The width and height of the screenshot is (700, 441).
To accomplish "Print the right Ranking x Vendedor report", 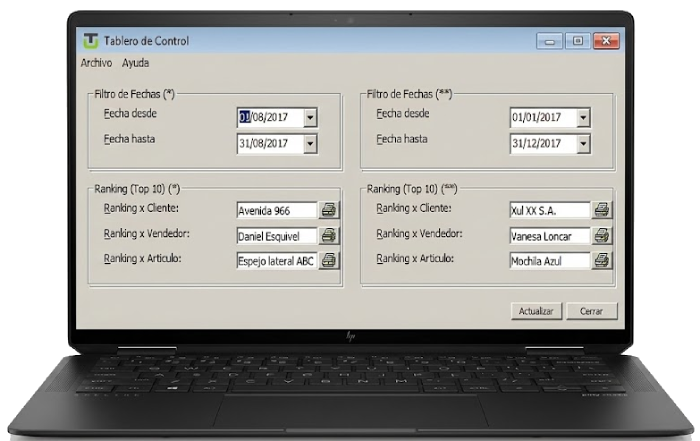I will [x=602, y=236].
